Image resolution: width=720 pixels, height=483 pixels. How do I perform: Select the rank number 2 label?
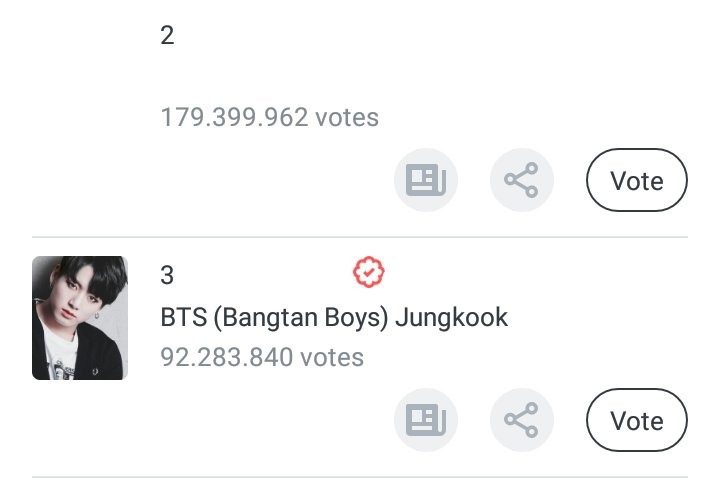[x=167, y=36]
